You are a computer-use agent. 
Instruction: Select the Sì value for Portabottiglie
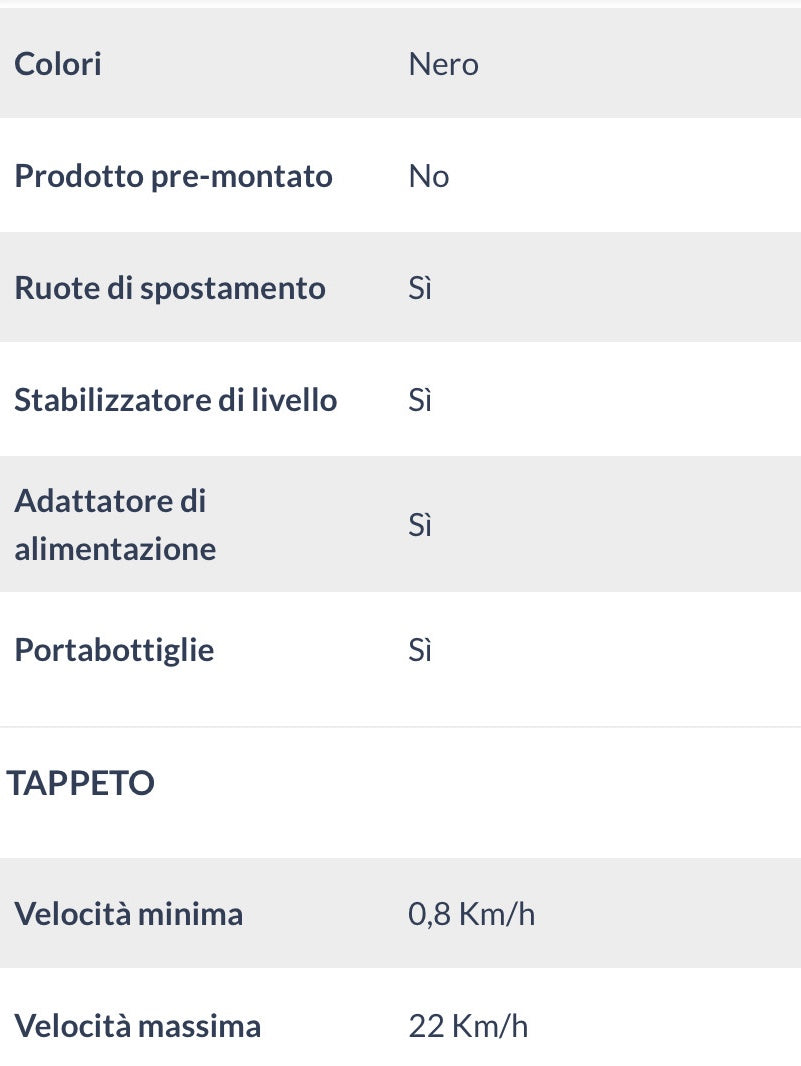[x=420, y=650]
